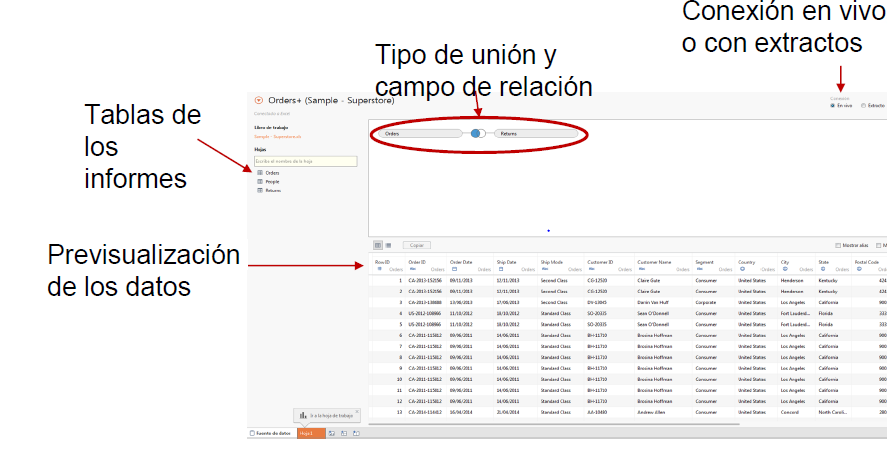Add a new worksheet from bottom bar

pos(332,433)
